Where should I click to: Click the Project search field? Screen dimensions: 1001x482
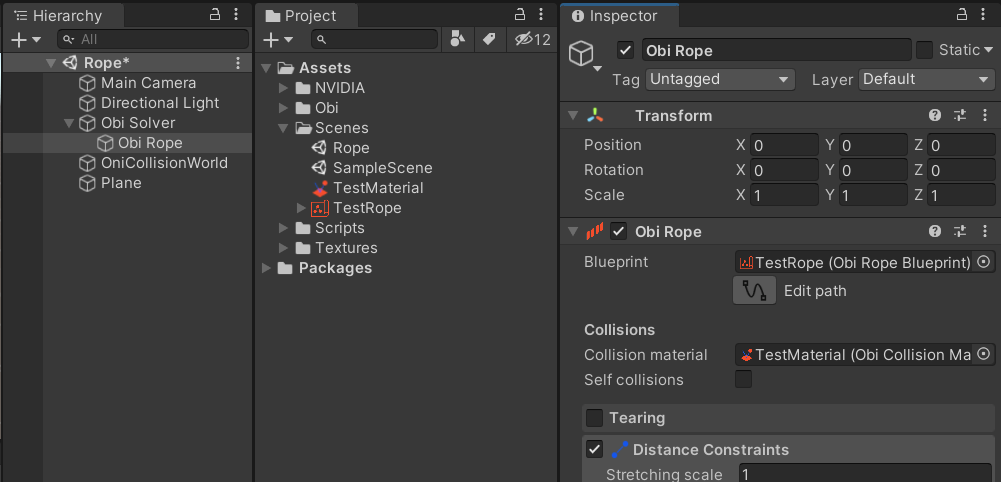[x=375, y=40]
